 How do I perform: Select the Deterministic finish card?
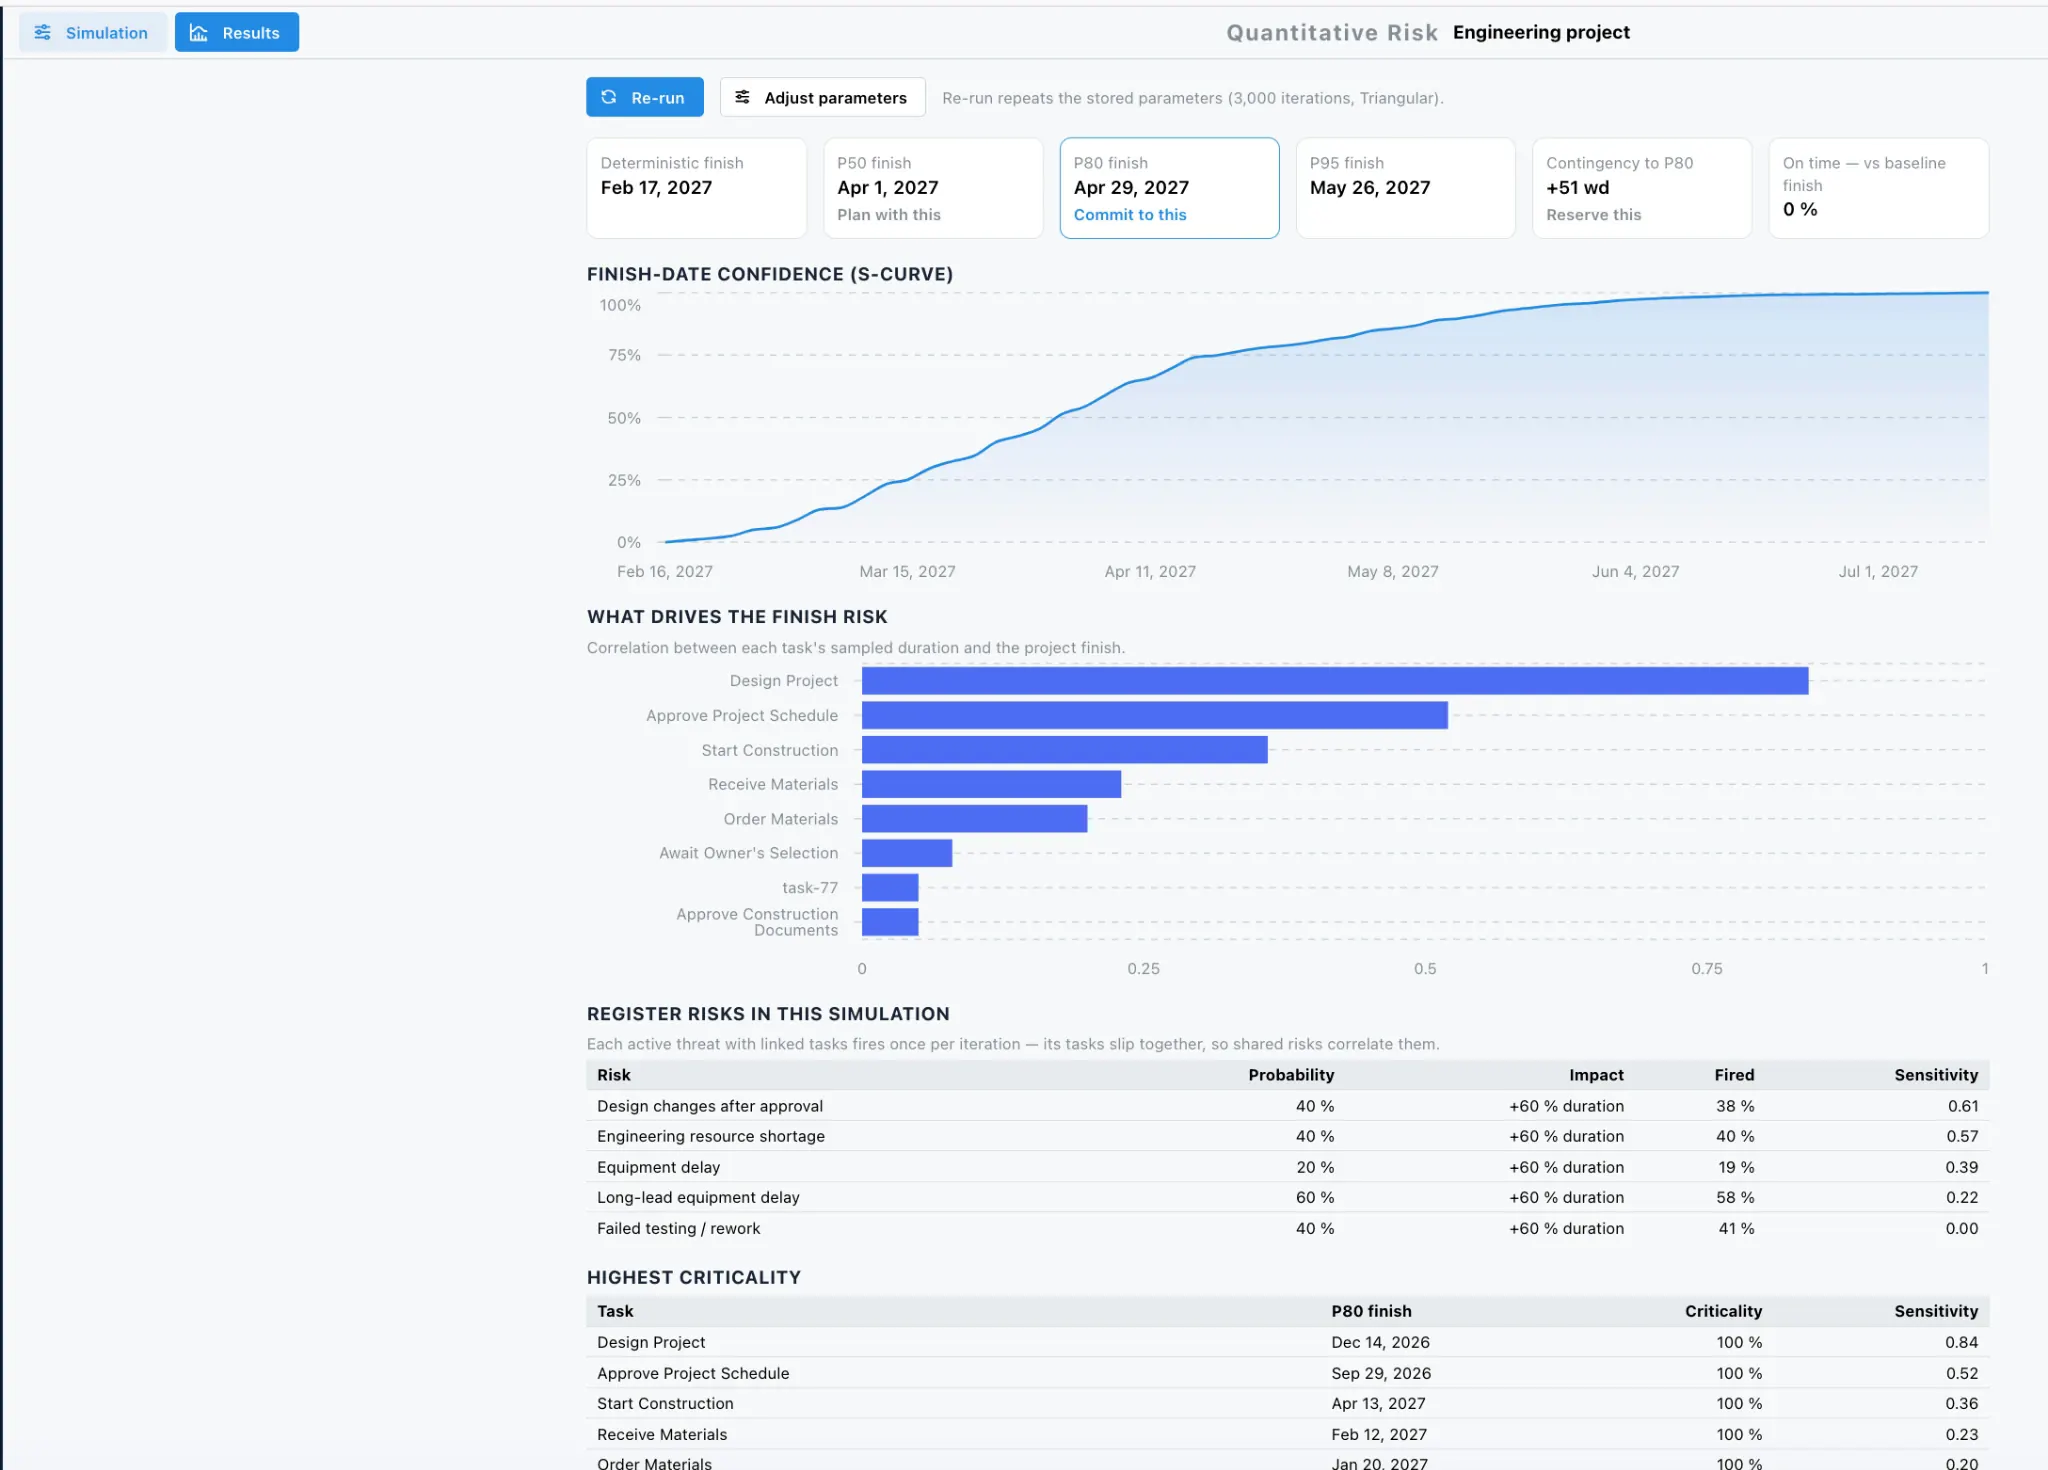(696, 188)
